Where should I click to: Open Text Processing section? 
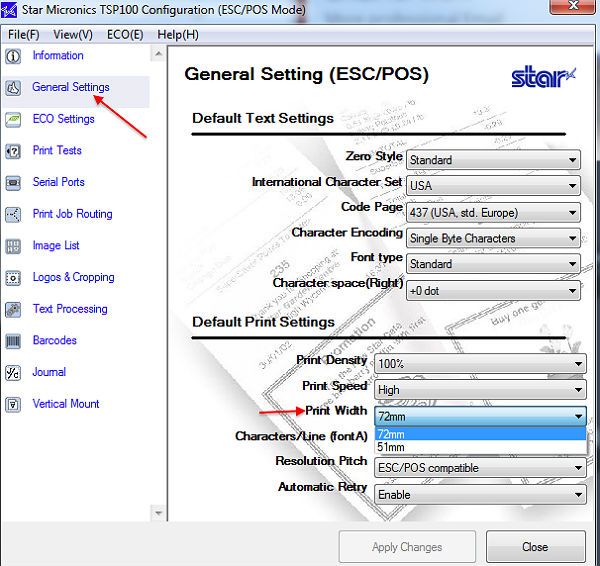point(70,309)
